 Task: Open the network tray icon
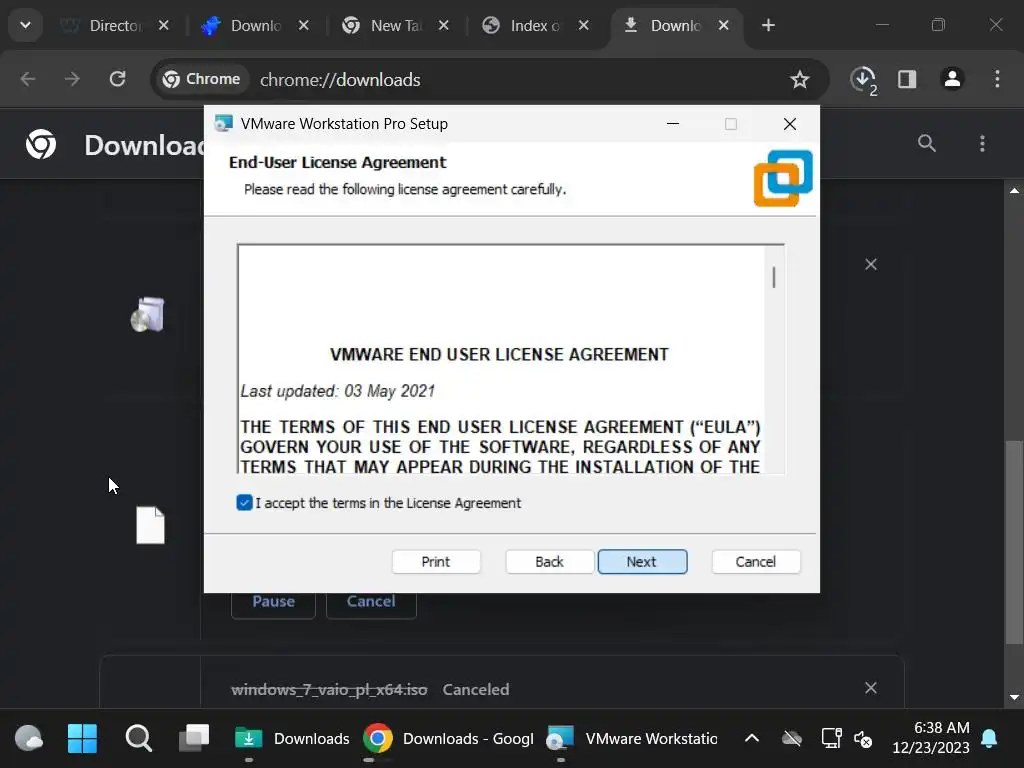(x=831, y=739)
